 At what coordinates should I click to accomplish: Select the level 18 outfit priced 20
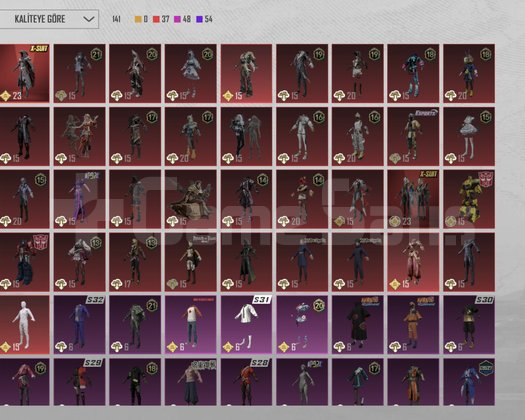tap(469, 73)
